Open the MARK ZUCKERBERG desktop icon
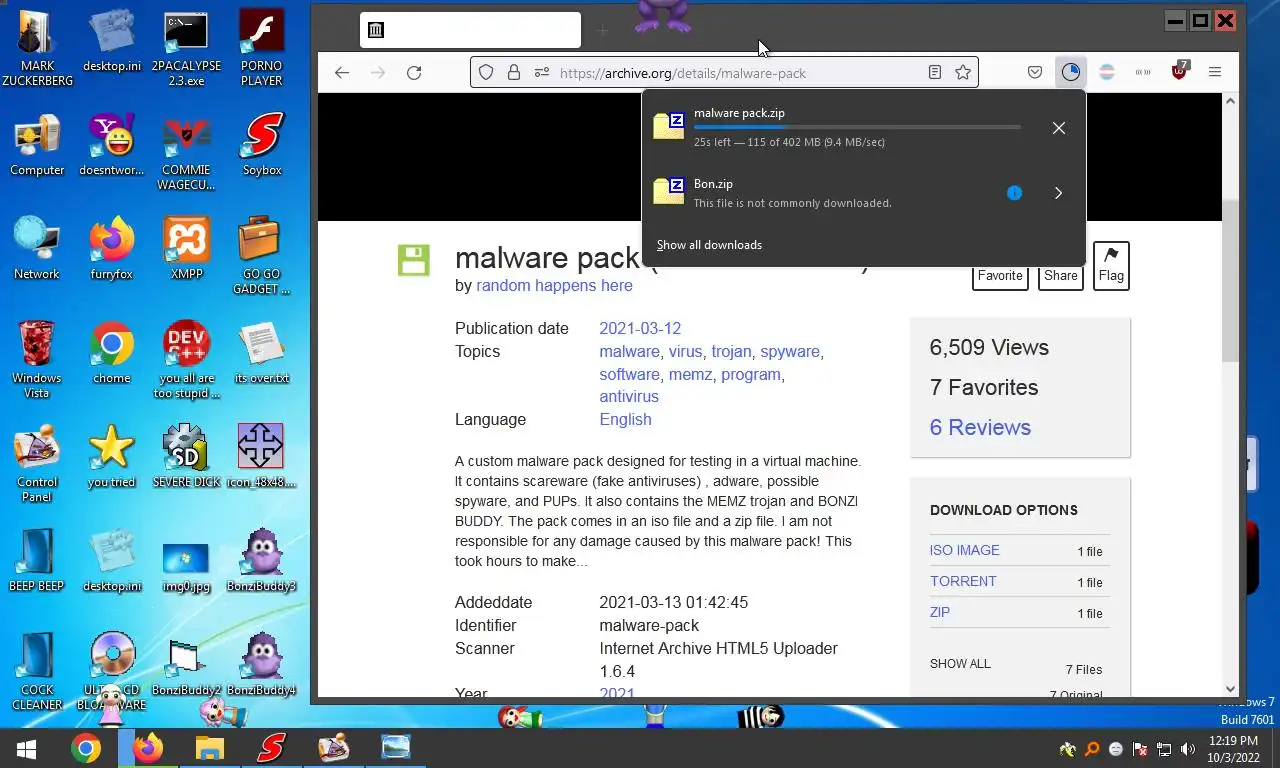 37,48
